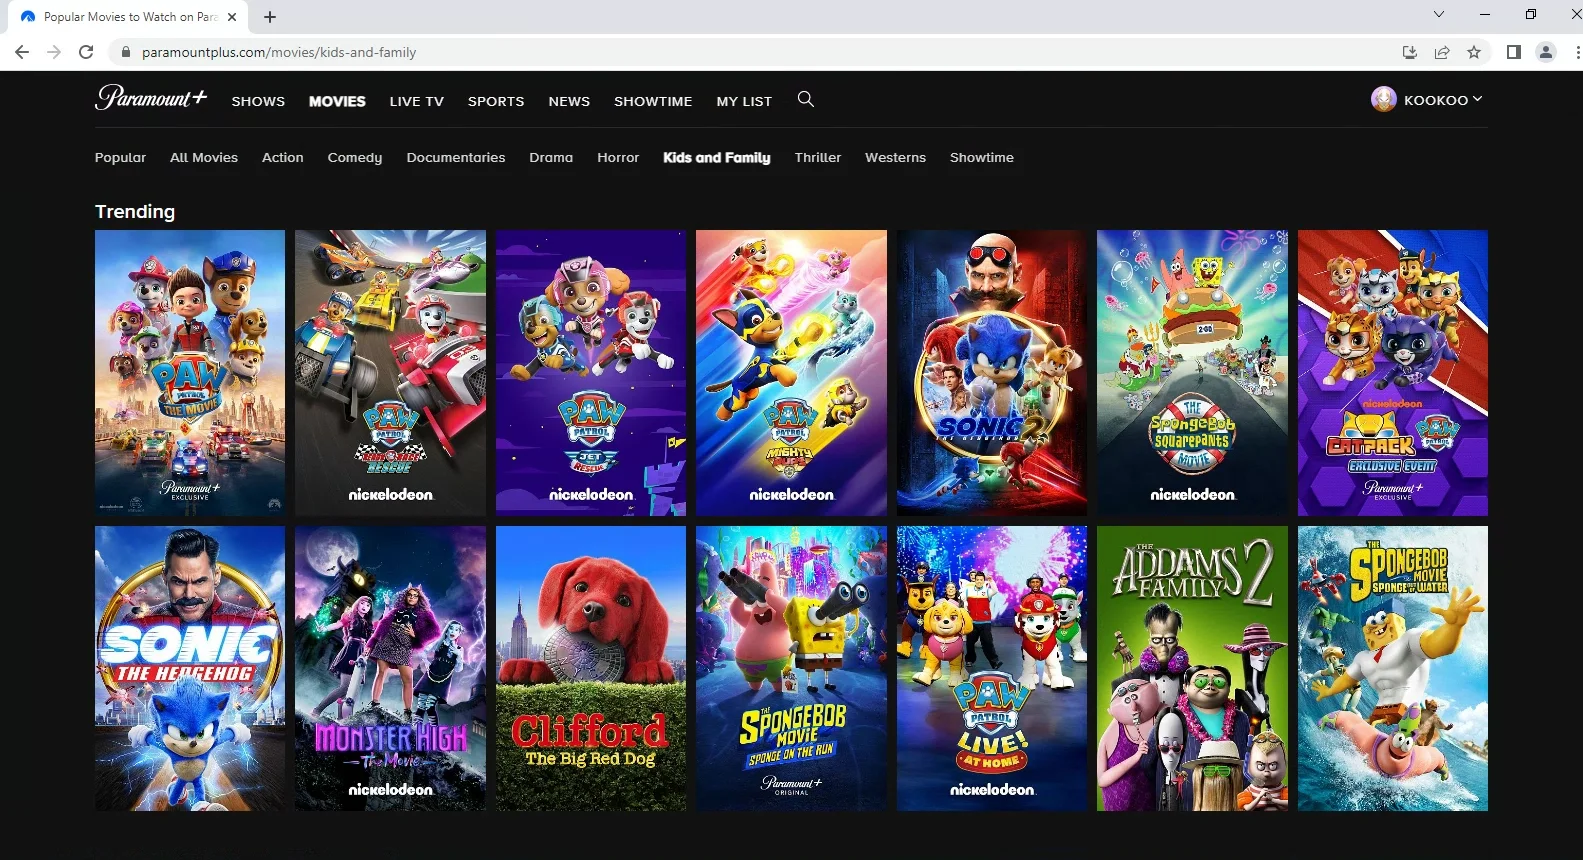Select the Comedy genre
The image size is (1583, 860).
[355, 158]
